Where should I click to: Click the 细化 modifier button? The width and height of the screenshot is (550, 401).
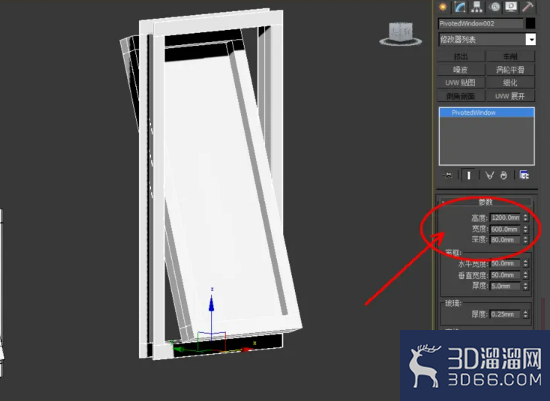pyautogui.click(x=510, y=83)
